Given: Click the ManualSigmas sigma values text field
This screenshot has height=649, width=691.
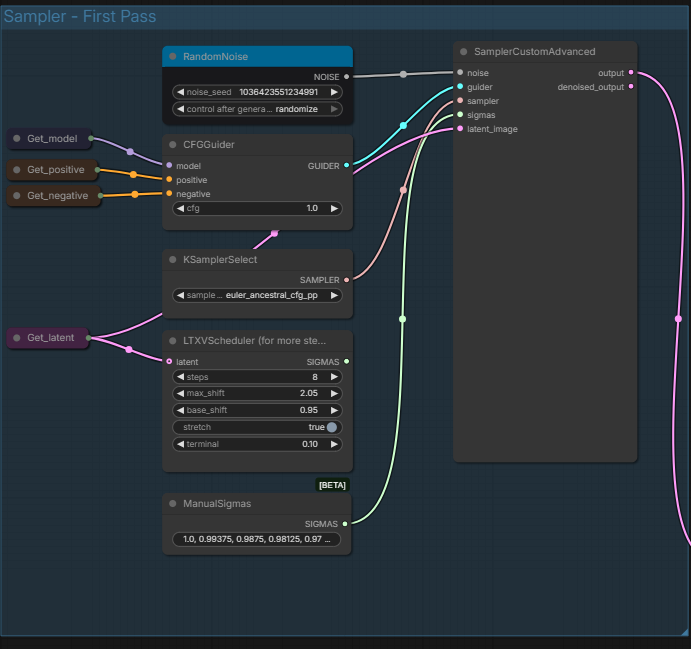Looking at the screenshot, I should tap(257, 539).
